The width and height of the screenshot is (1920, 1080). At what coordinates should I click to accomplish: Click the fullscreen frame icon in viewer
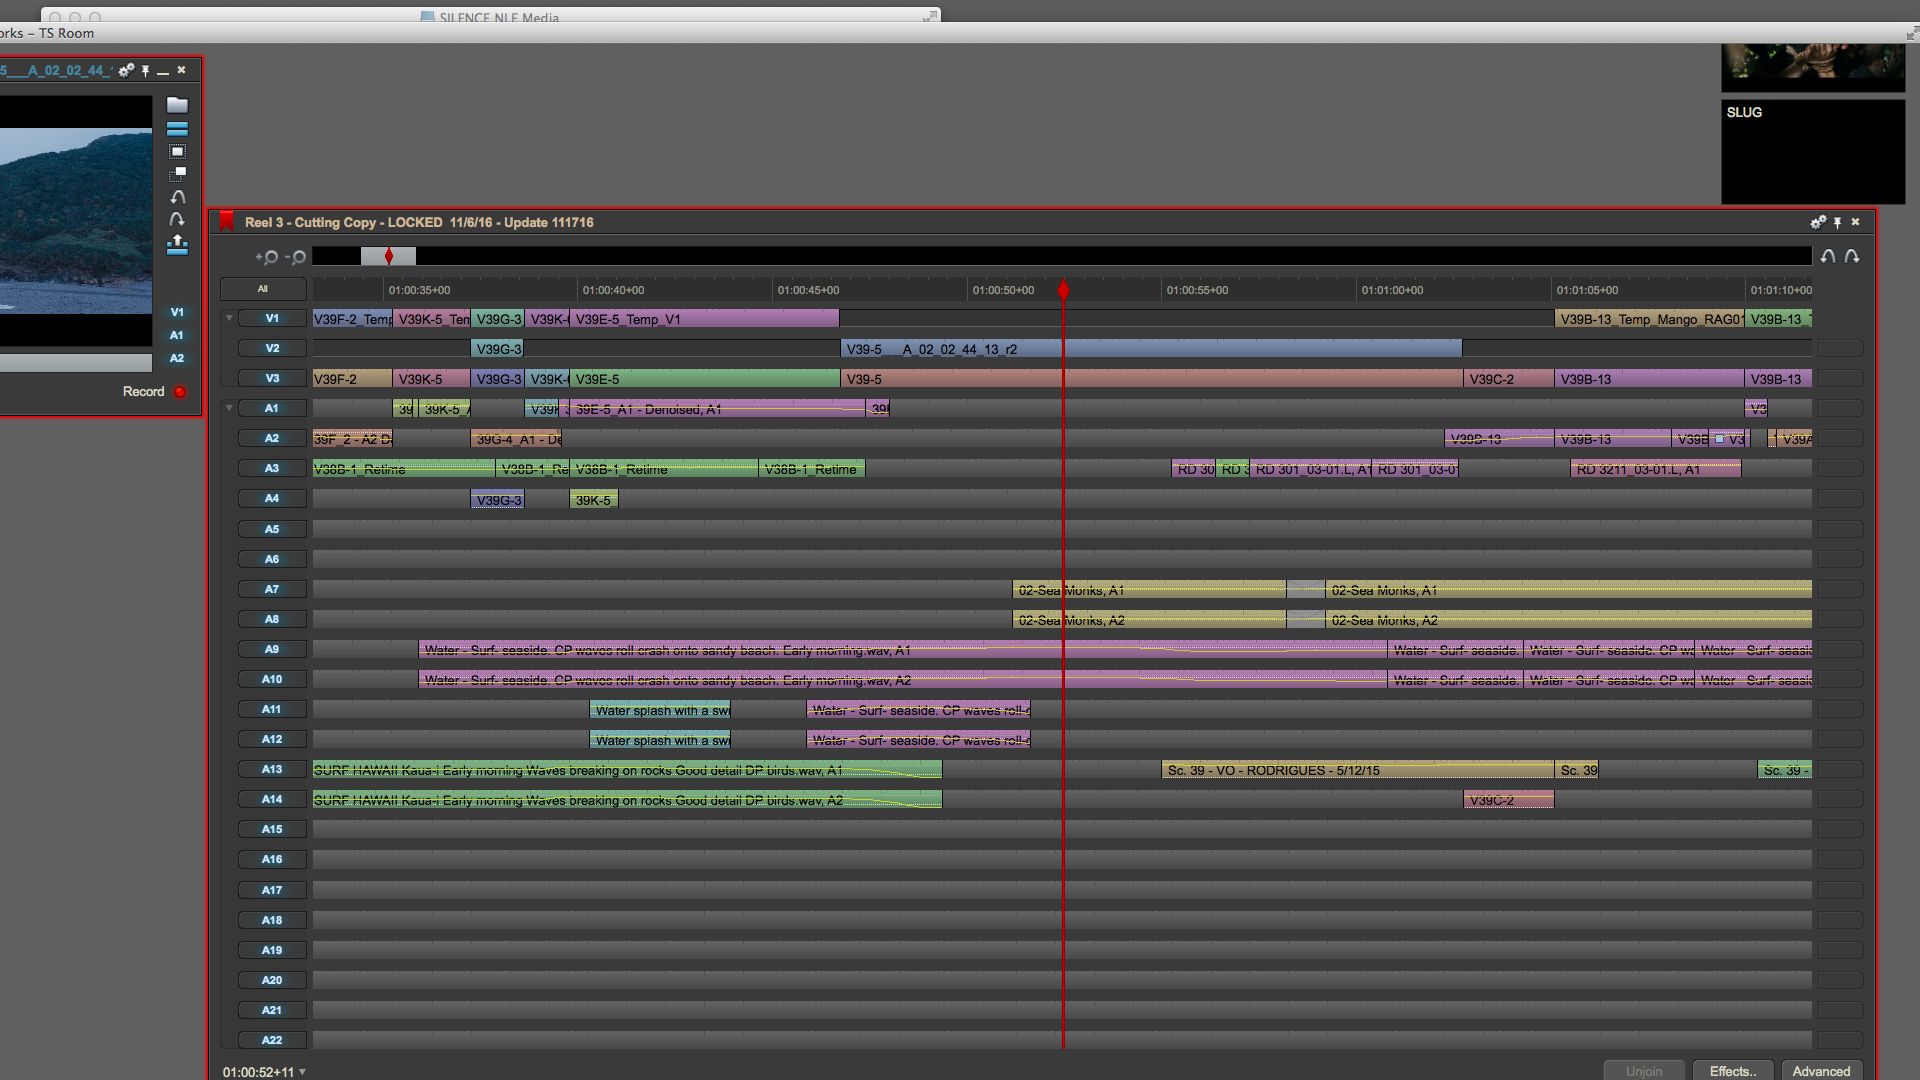tap(177, 152)
